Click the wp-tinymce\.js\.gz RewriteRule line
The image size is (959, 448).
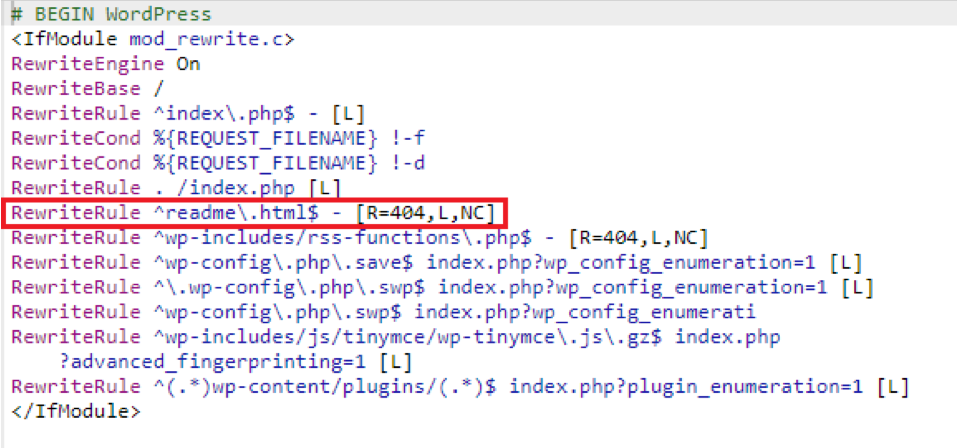coord(396,337)
